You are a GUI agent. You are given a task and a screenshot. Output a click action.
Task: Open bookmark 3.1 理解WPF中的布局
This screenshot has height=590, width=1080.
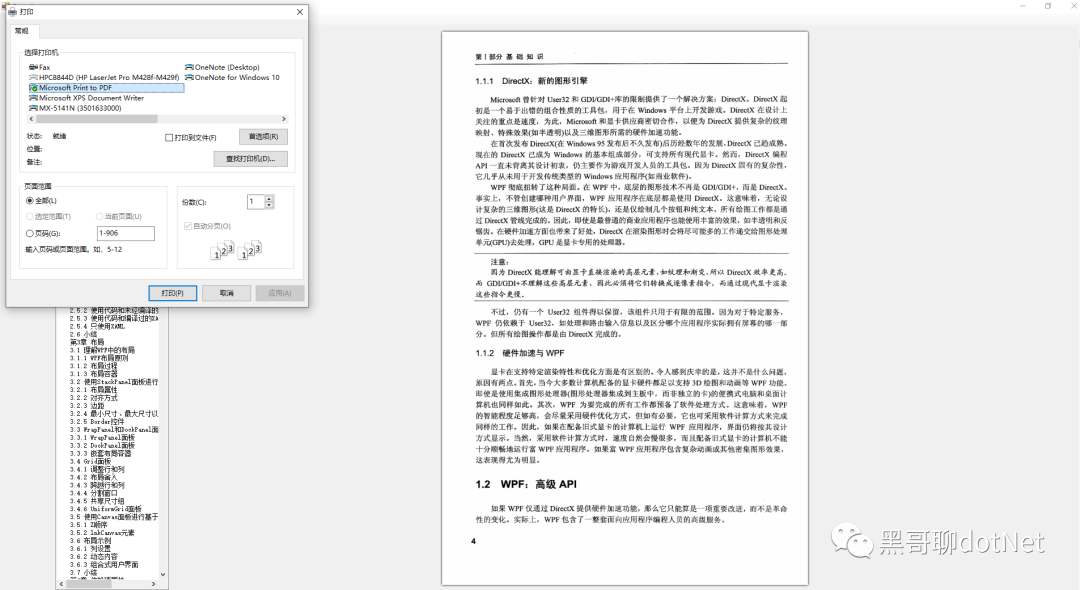pos(102,350)
